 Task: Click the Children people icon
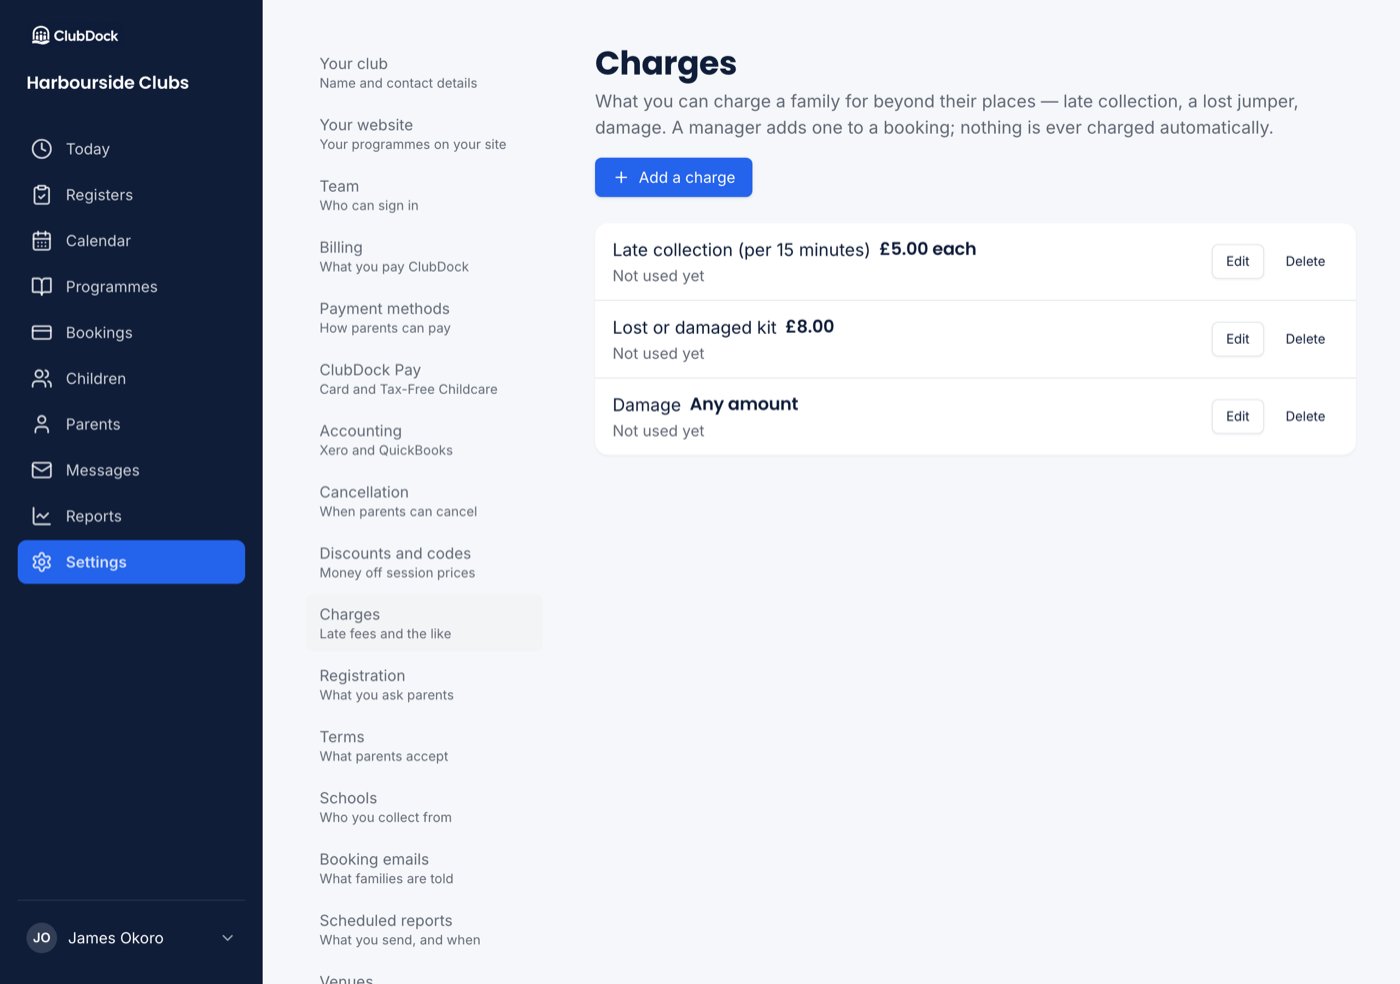41,379
